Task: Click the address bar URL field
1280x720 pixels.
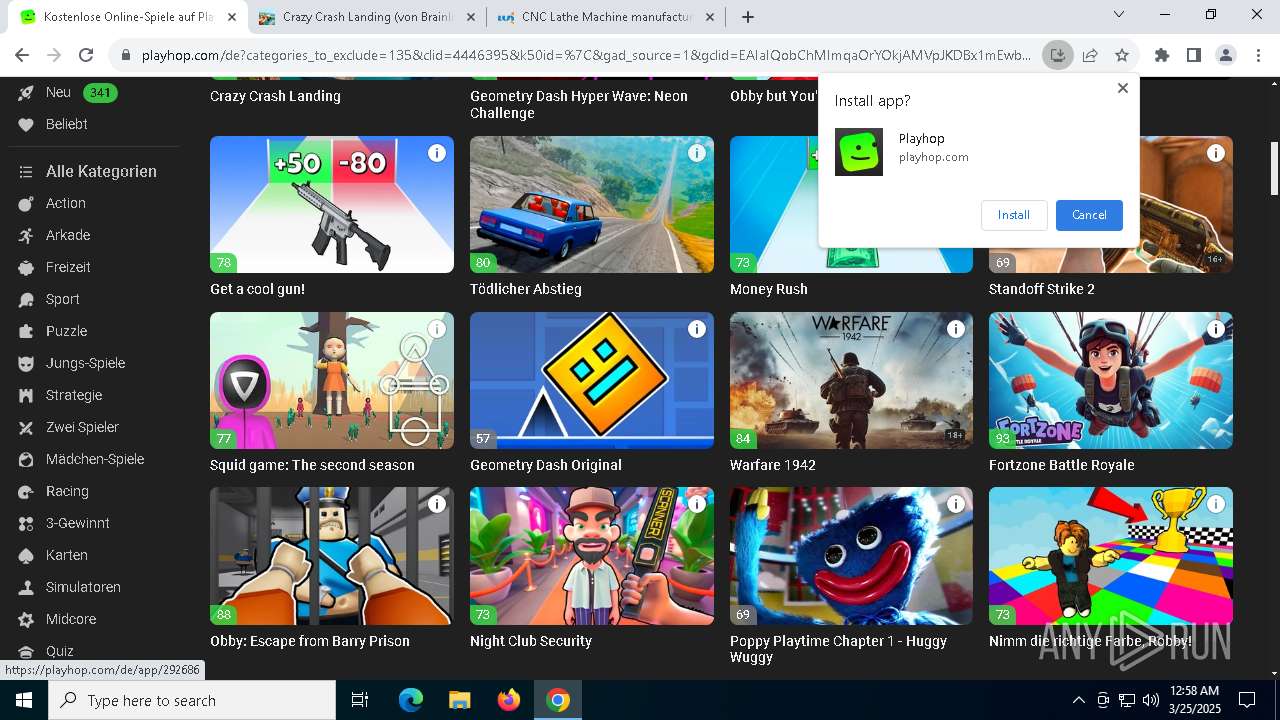Action: (586, 55)
